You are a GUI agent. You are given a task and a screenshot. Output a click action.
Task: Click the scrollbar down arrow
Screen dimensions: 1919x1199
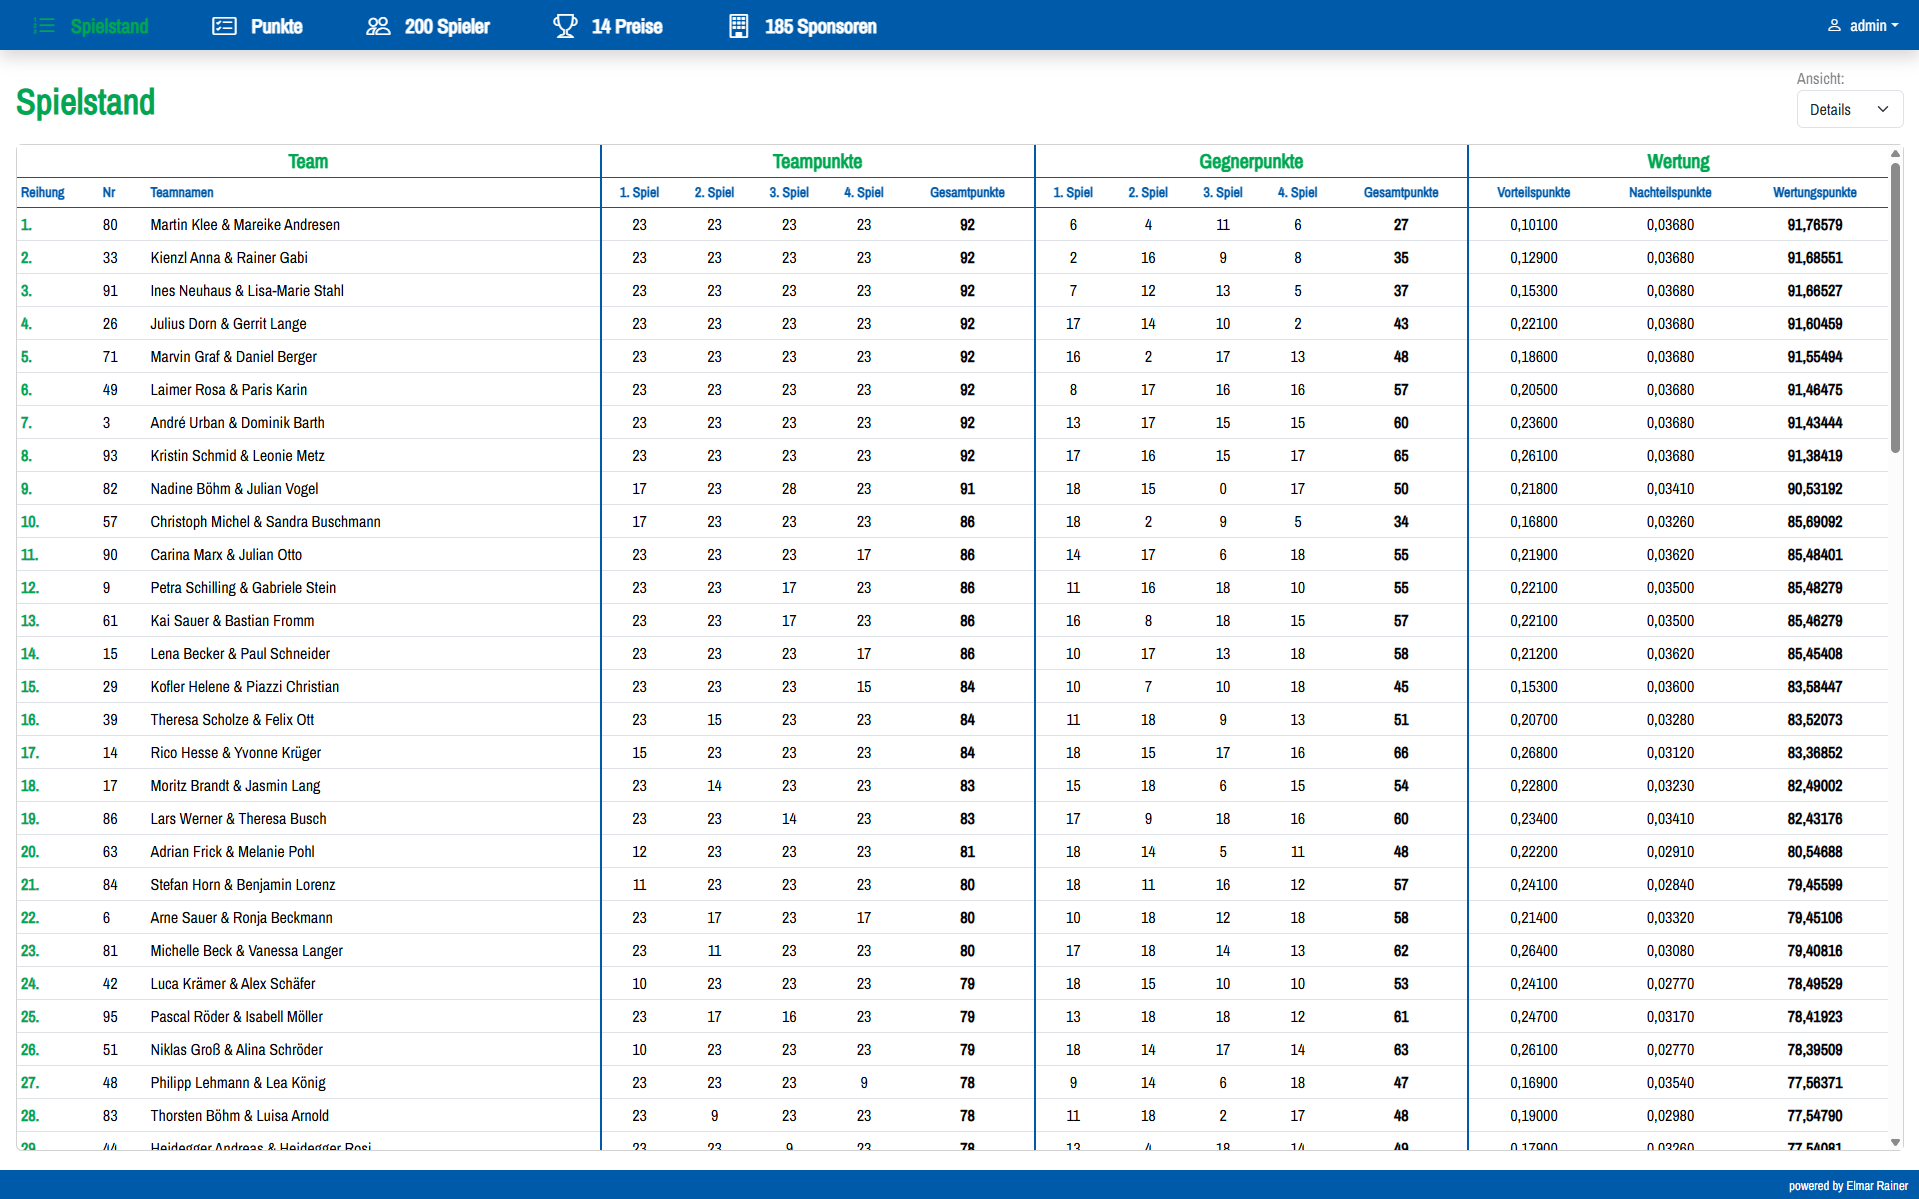coord(1895,1142)
